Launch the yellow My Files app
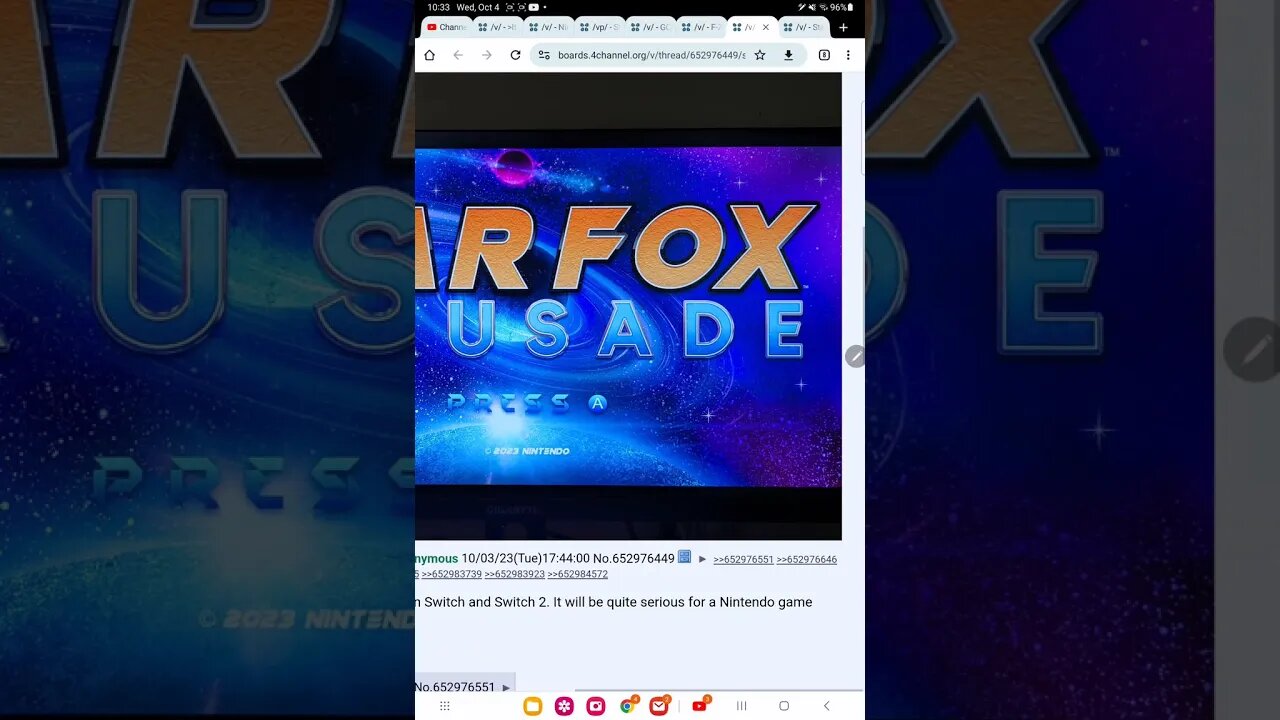This screenshot has width=1280, height=720. (532, 706)
